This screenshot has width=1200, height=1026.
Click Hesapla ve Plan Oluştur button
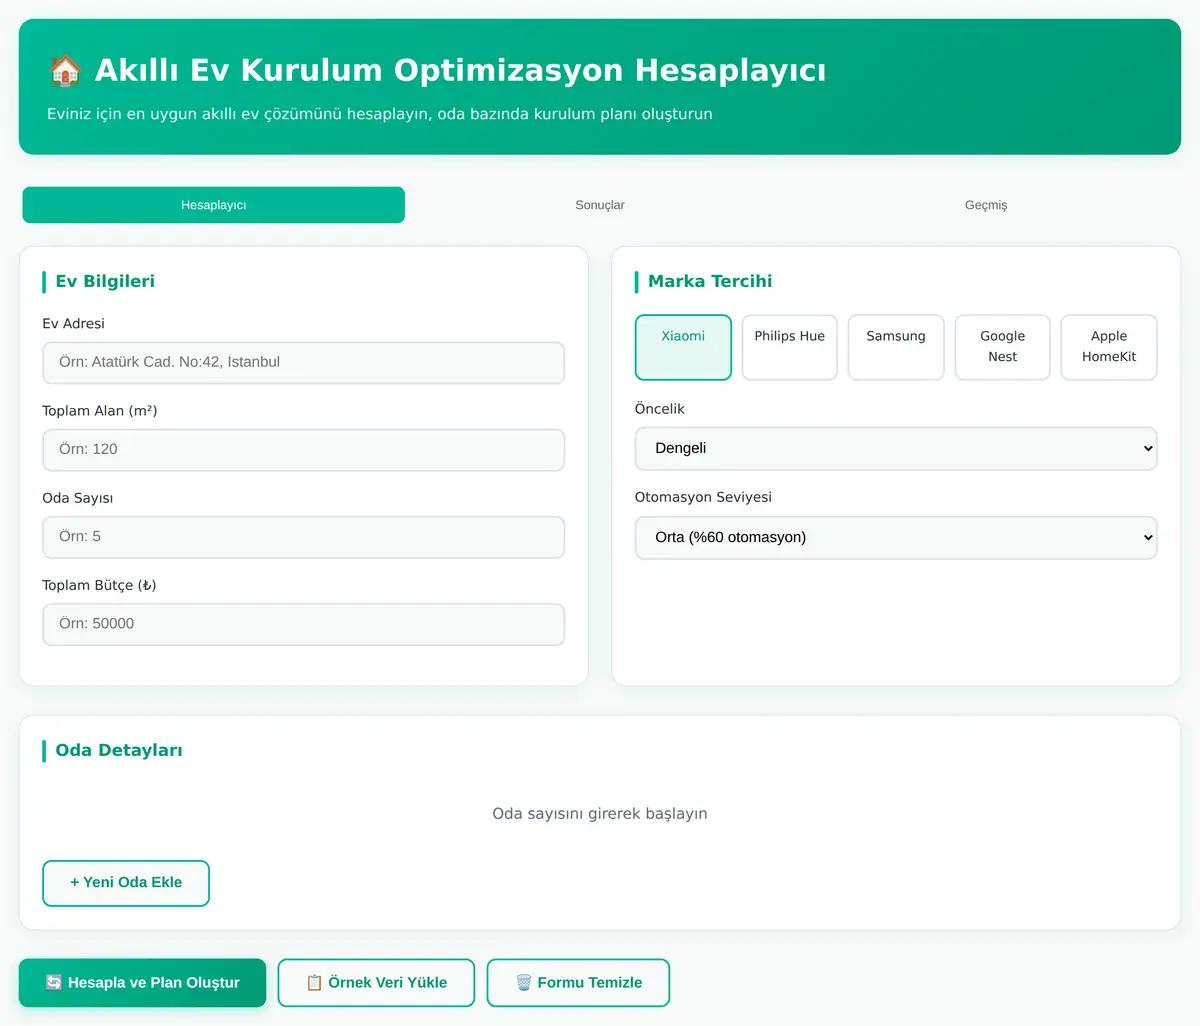(143, 983)
